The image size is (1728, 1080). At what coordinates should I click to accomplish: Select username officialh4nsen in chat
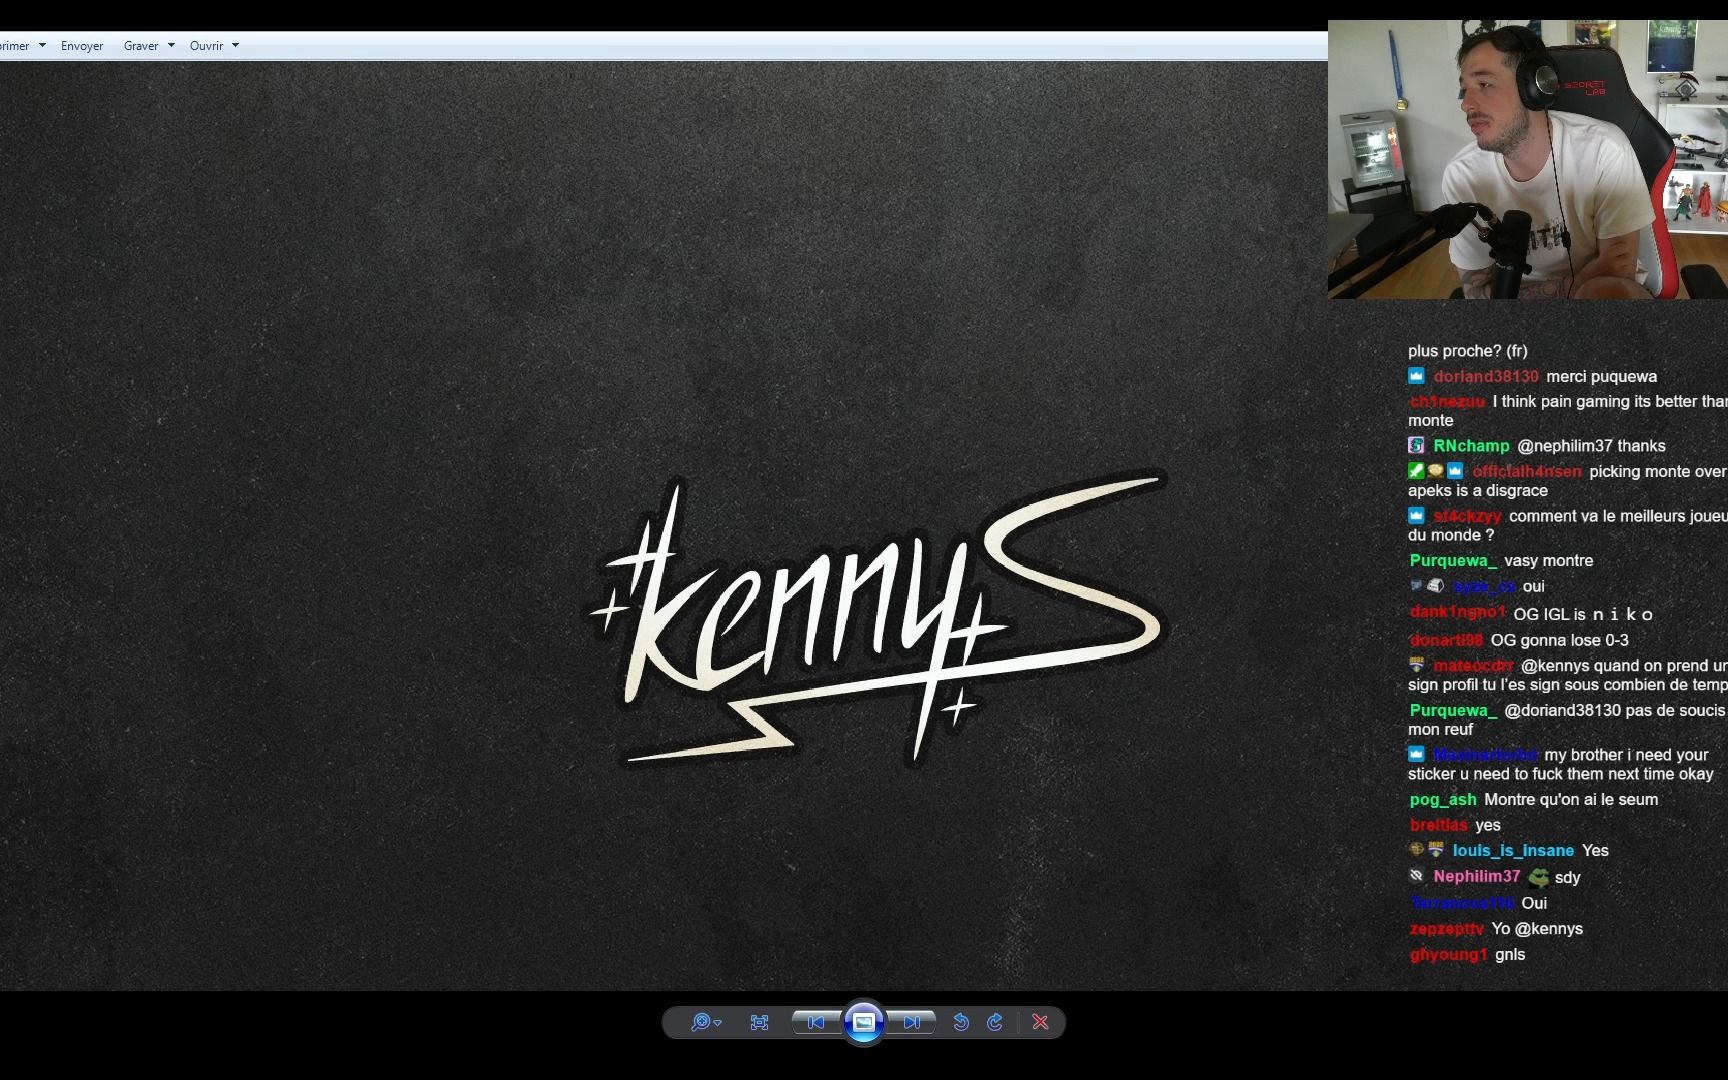pyautogui.click(x=1527, y=472)
